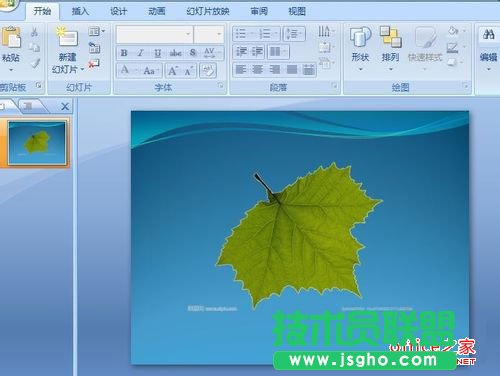Open the slide layout dropdown

[96, 32]
